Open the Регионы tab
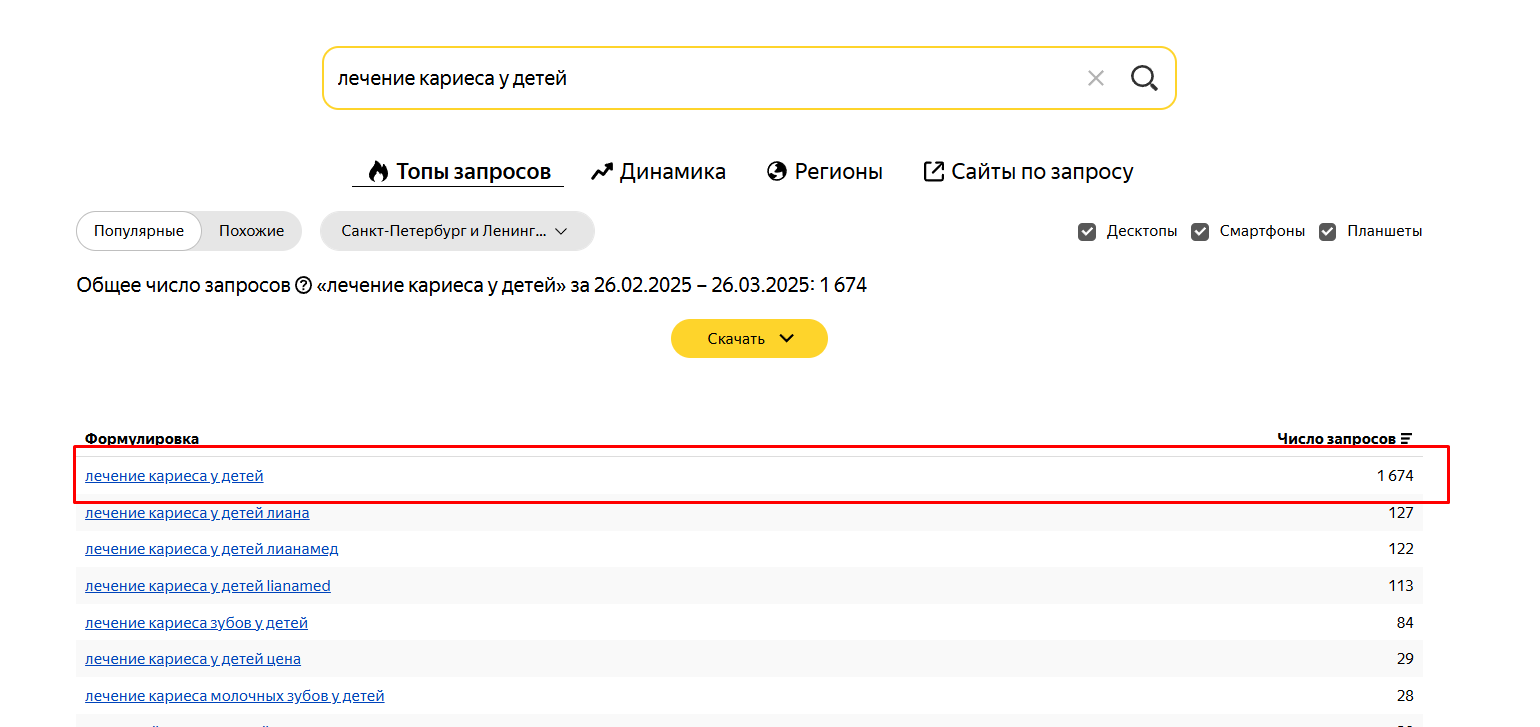1540x727 pixels. 837,171
